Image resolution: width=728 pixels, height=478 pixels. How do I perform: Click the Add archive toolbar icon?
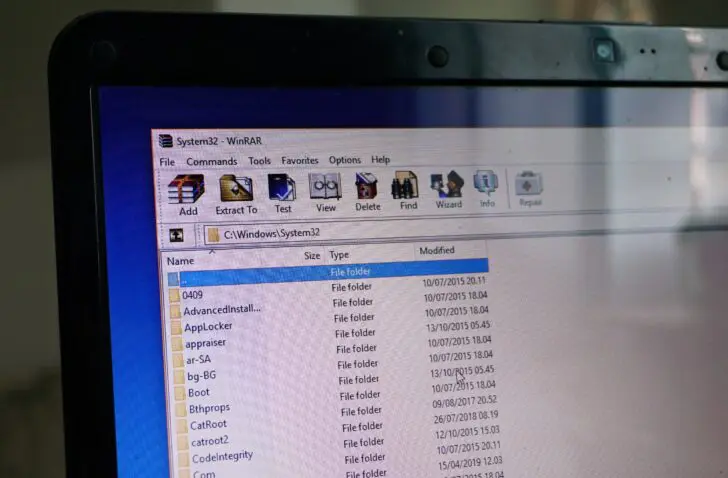pyautogui.click(x=187, y=189)
